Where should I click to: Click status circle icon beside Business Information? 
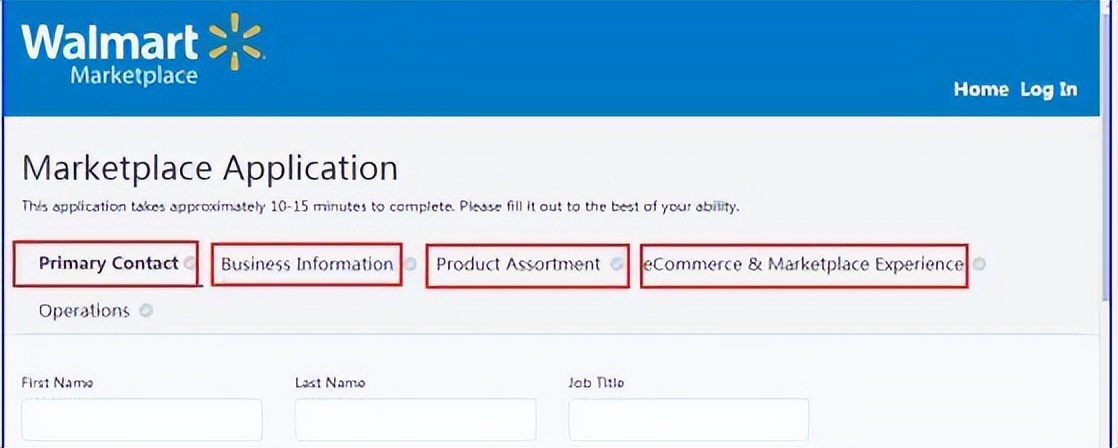coord(410,264)
